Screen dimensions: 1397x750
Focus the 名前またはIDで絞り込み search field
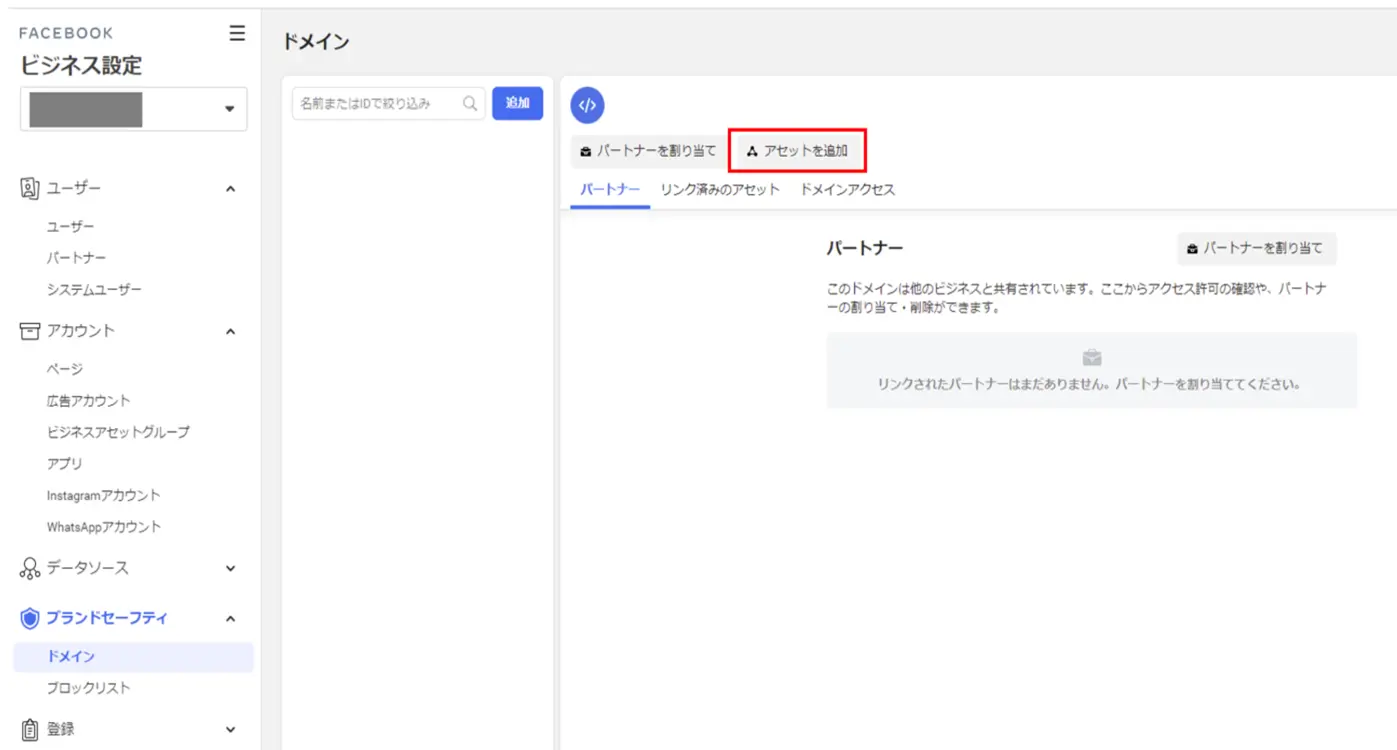[388, 103]
